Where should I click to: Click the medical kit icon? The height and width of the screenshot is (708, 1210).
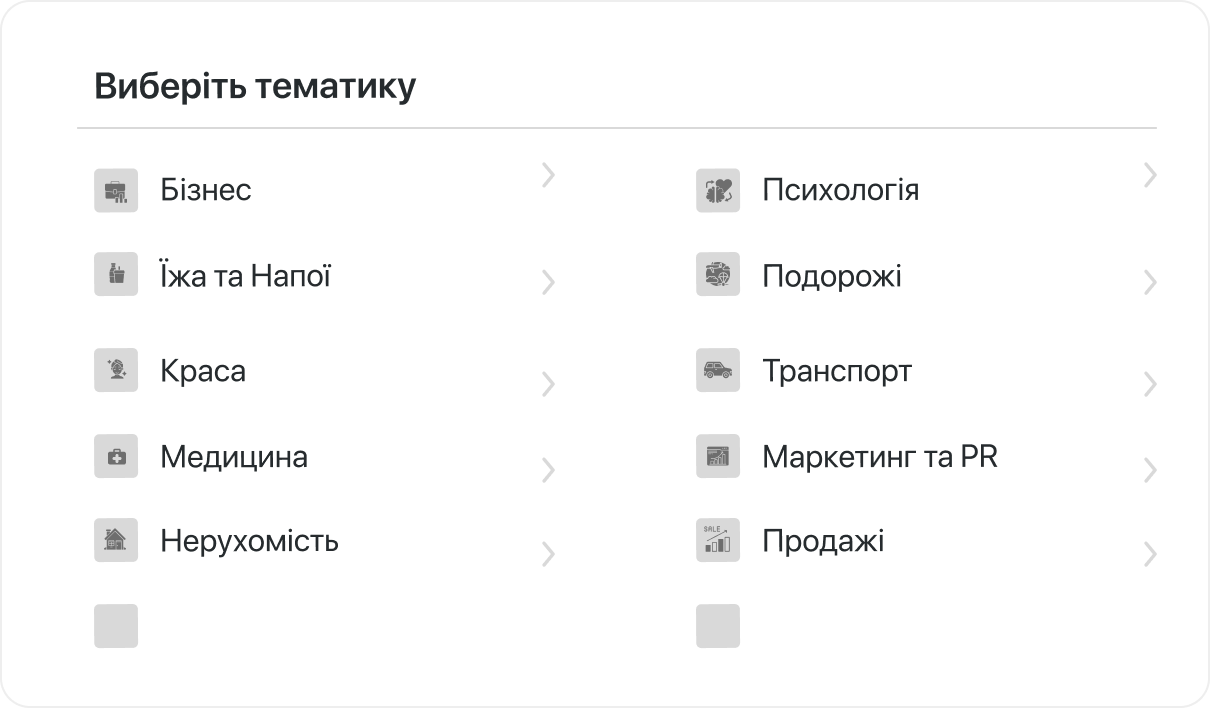[116, 456]
